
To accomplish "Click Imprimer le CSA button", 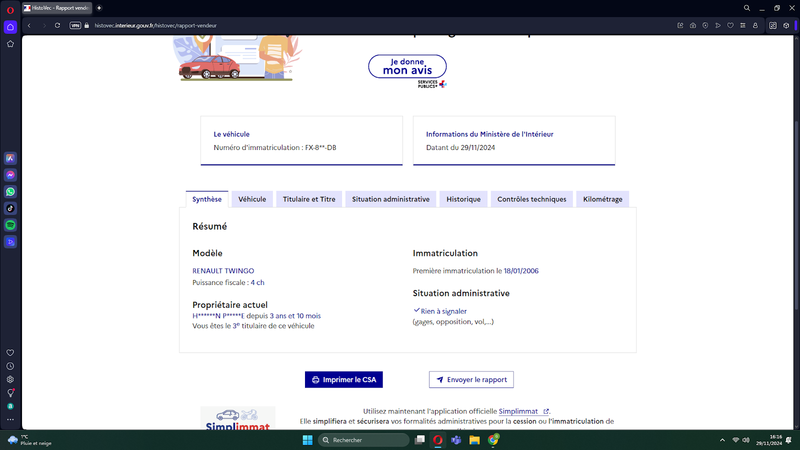I will [x=344, y=380].
